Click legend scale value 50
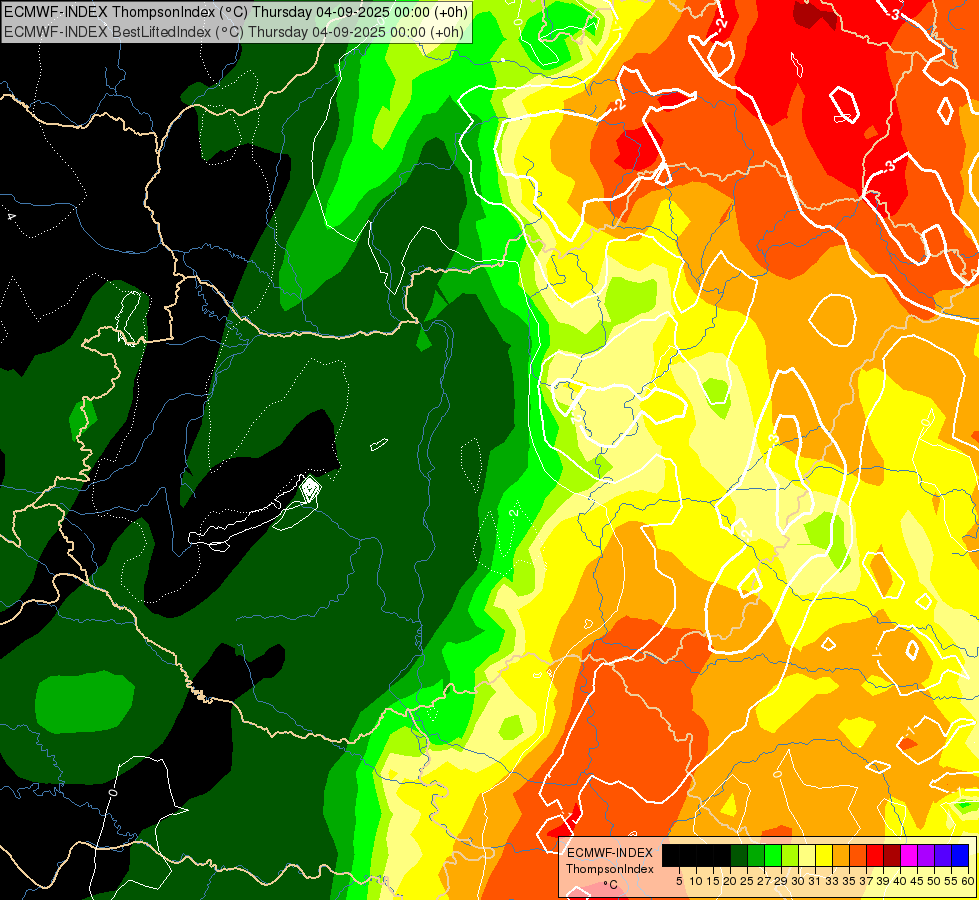979x900 pixels. 935,881
